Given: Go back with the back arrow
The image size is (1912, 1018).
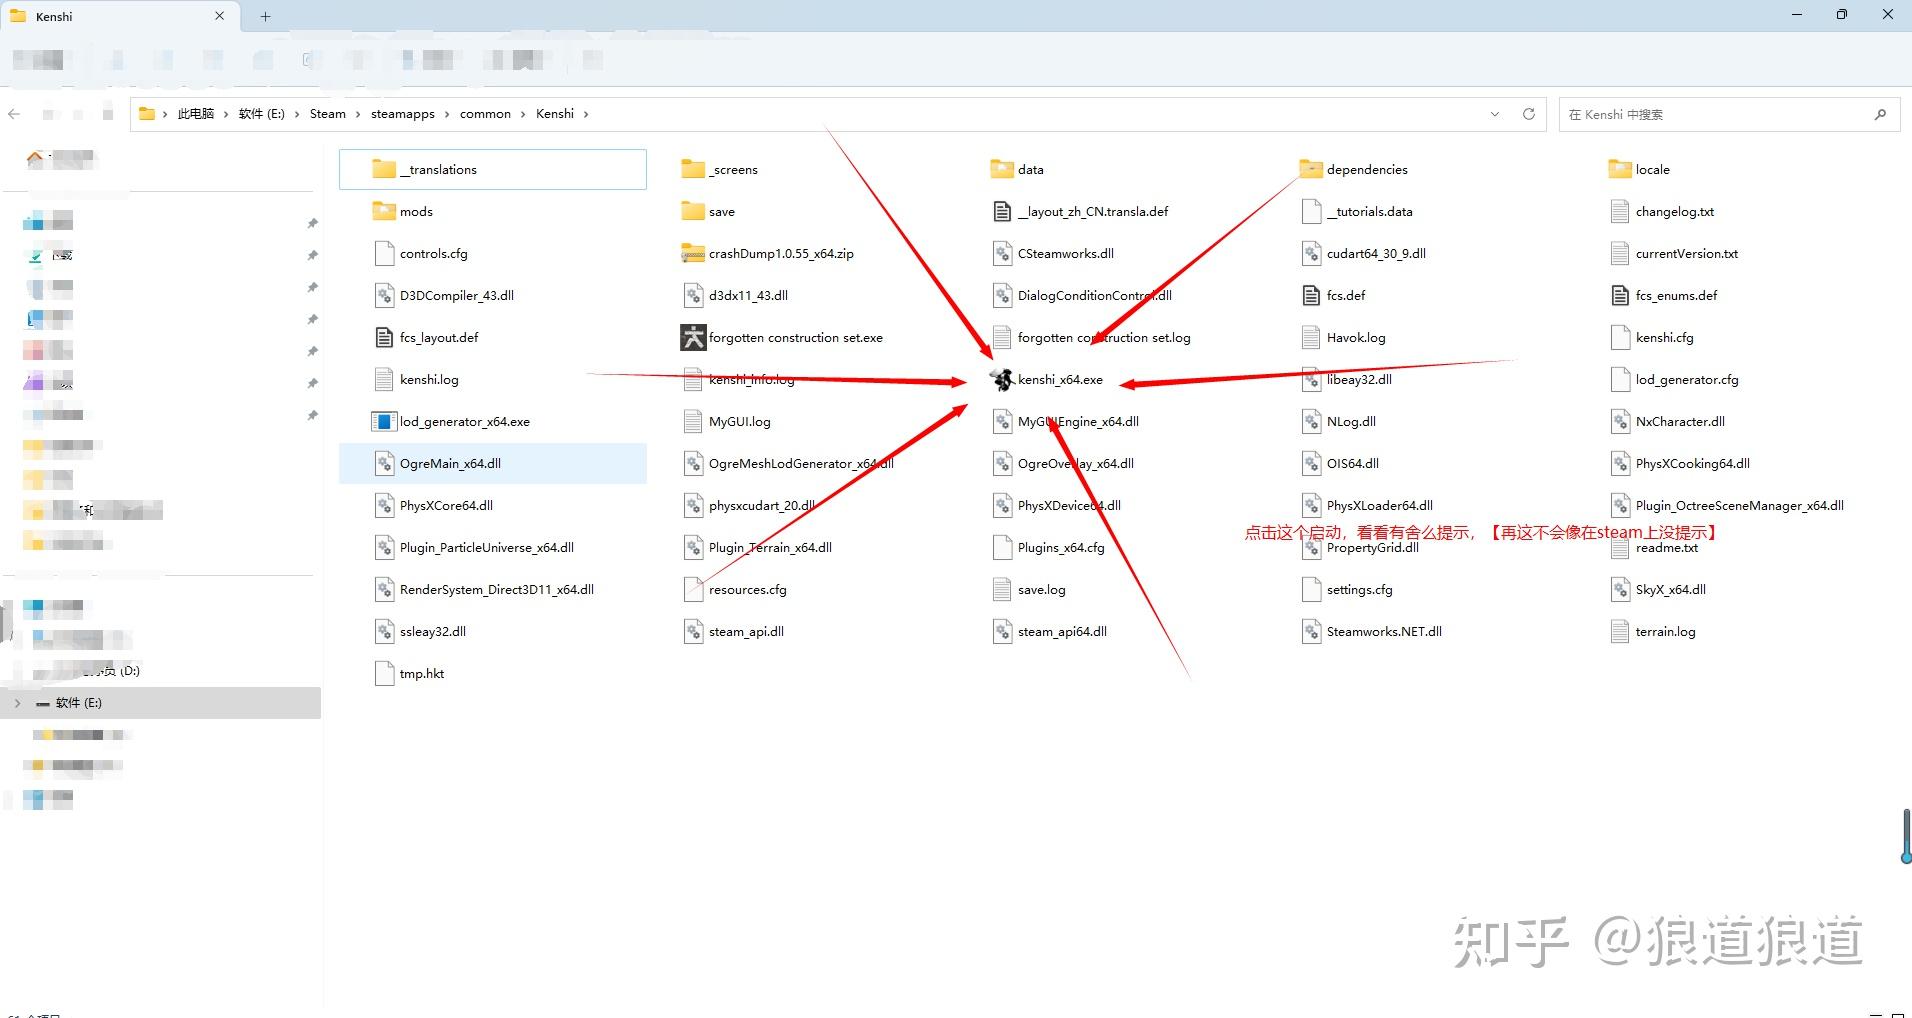Looking at the screenshot, I should (x=14, y=114).
